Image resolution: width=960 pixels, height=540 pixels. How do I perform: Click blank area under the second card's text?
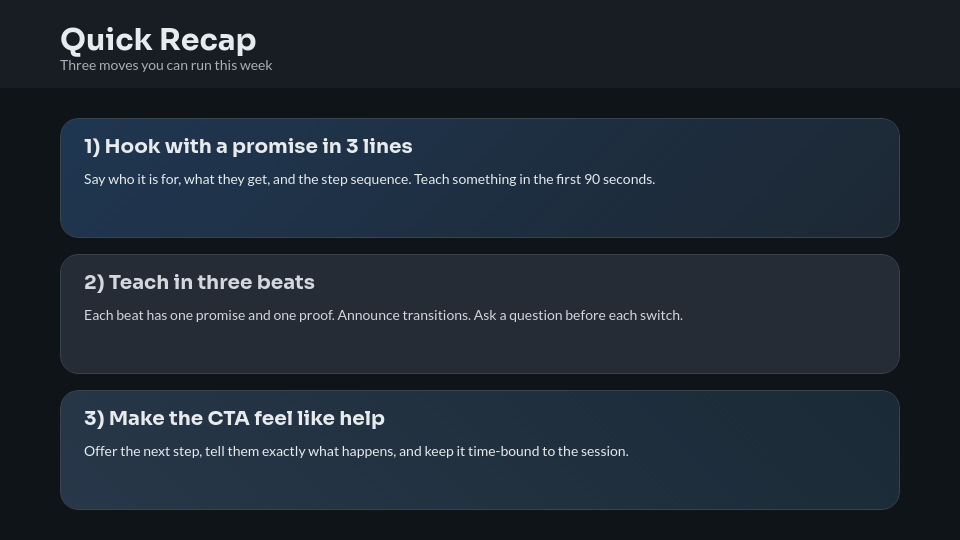point(480,349)
